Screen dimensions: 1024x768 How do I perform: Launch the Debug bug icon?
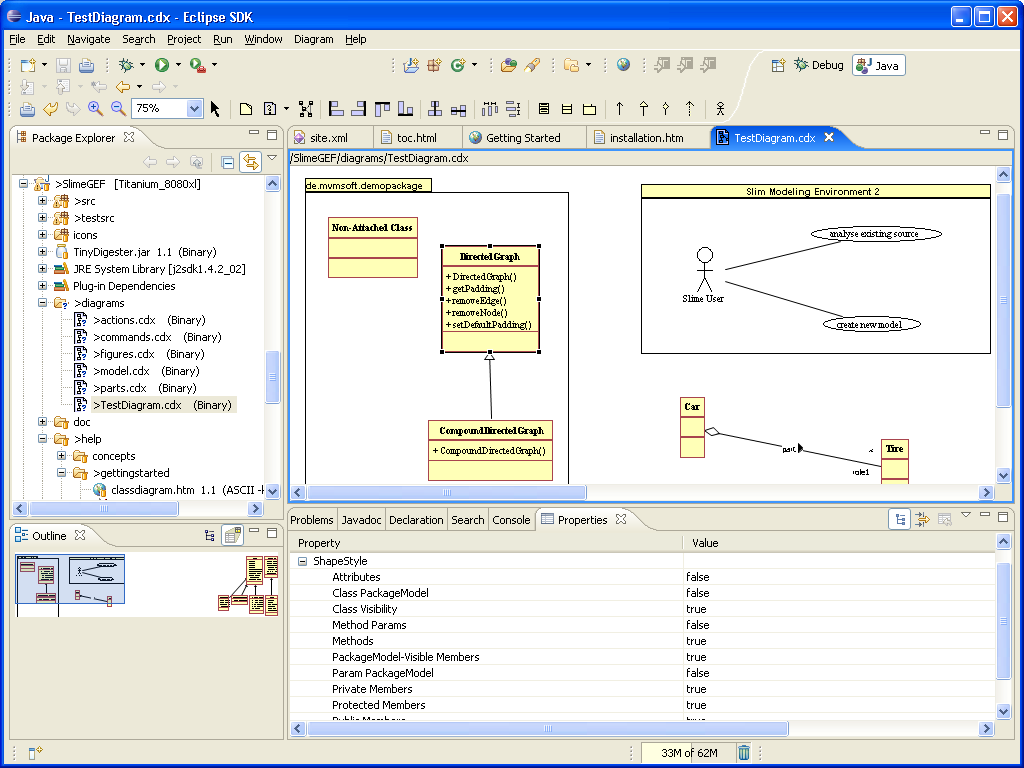[126, 65]
